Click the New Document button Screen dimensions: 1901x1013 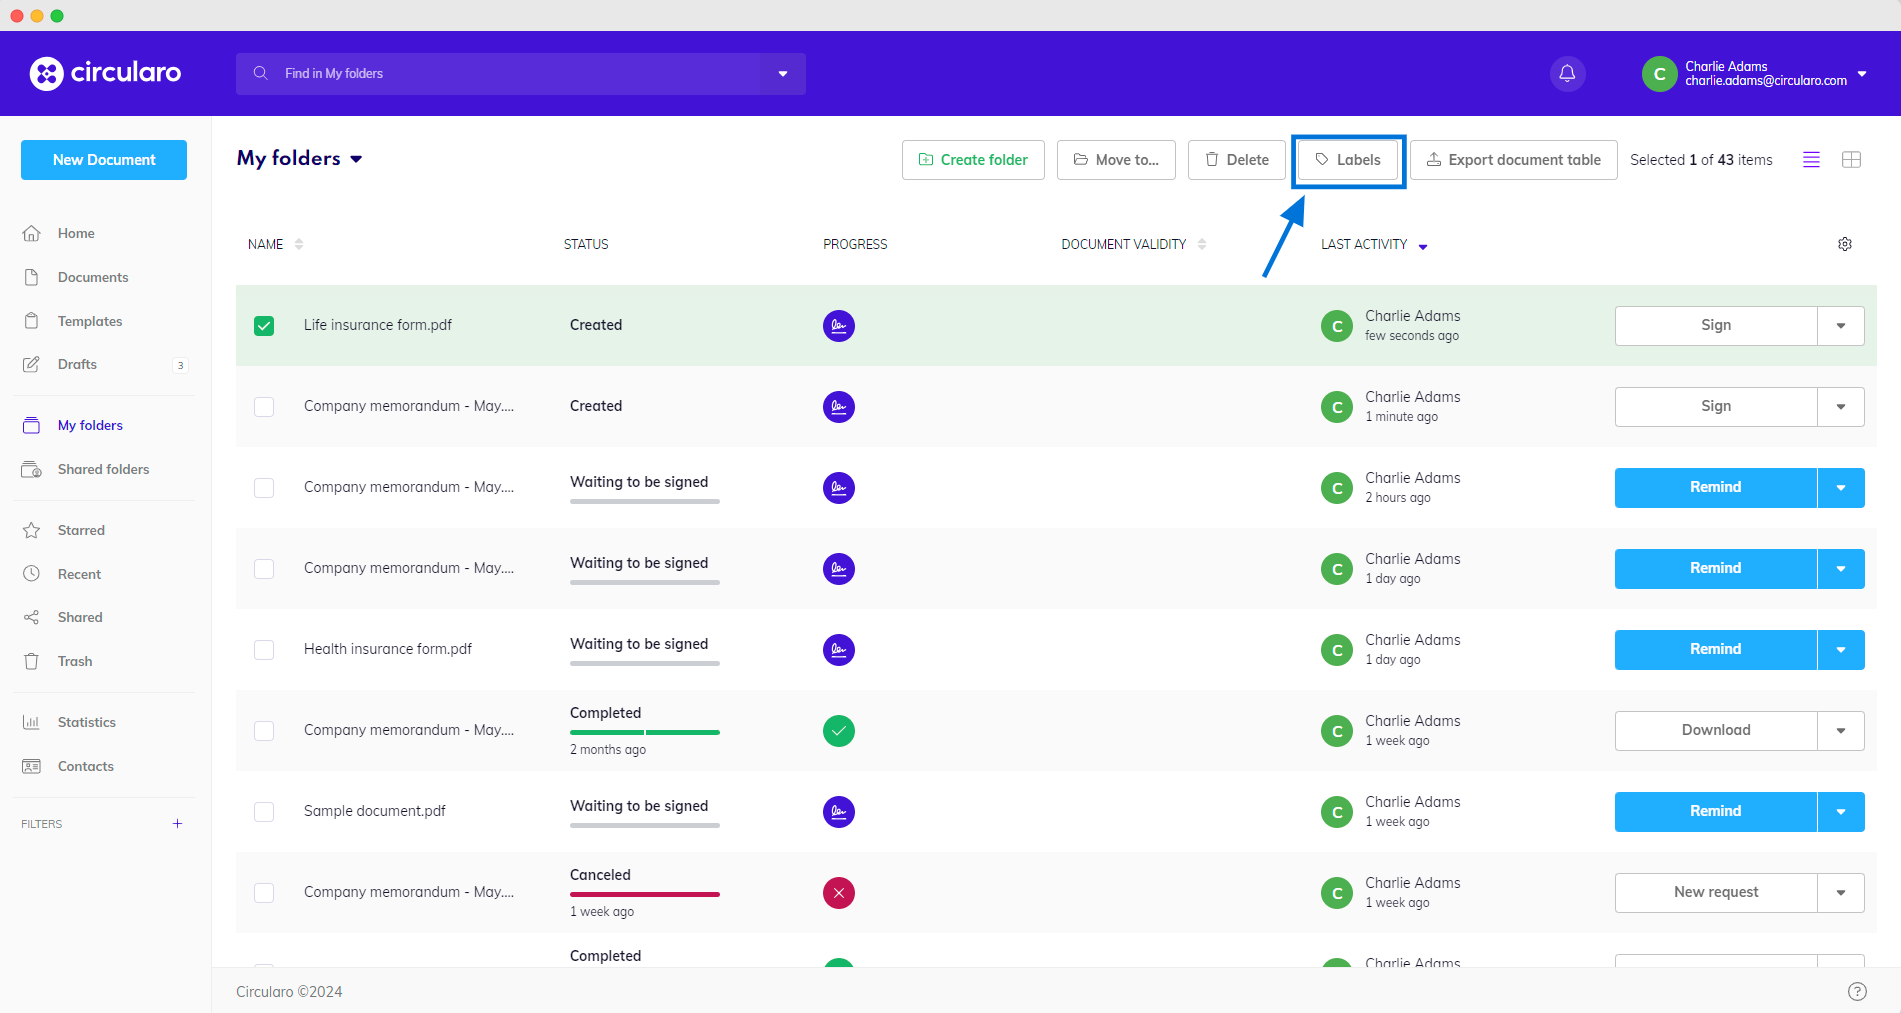pyautogui.click(x=104, y=160)
